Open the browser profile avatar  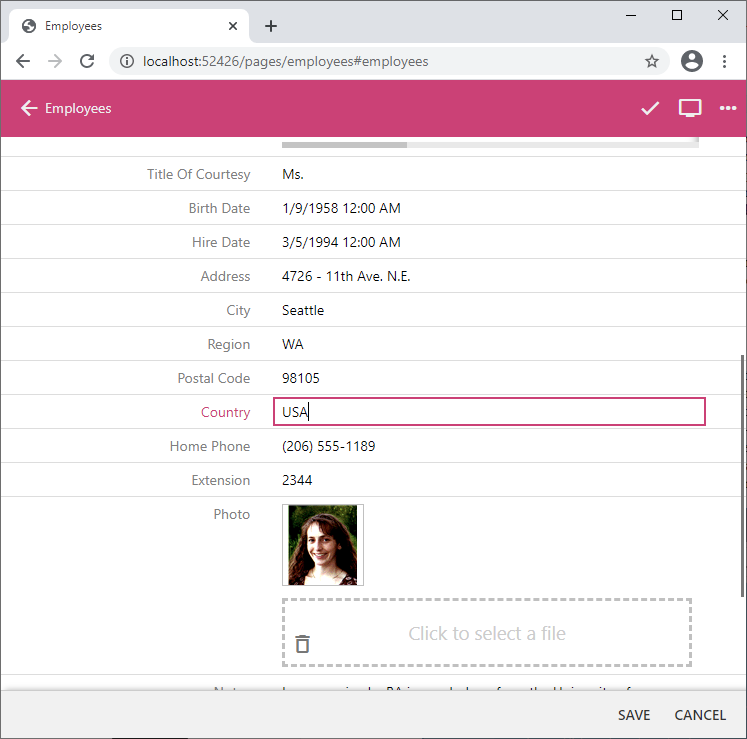click(x=691, y=61)
